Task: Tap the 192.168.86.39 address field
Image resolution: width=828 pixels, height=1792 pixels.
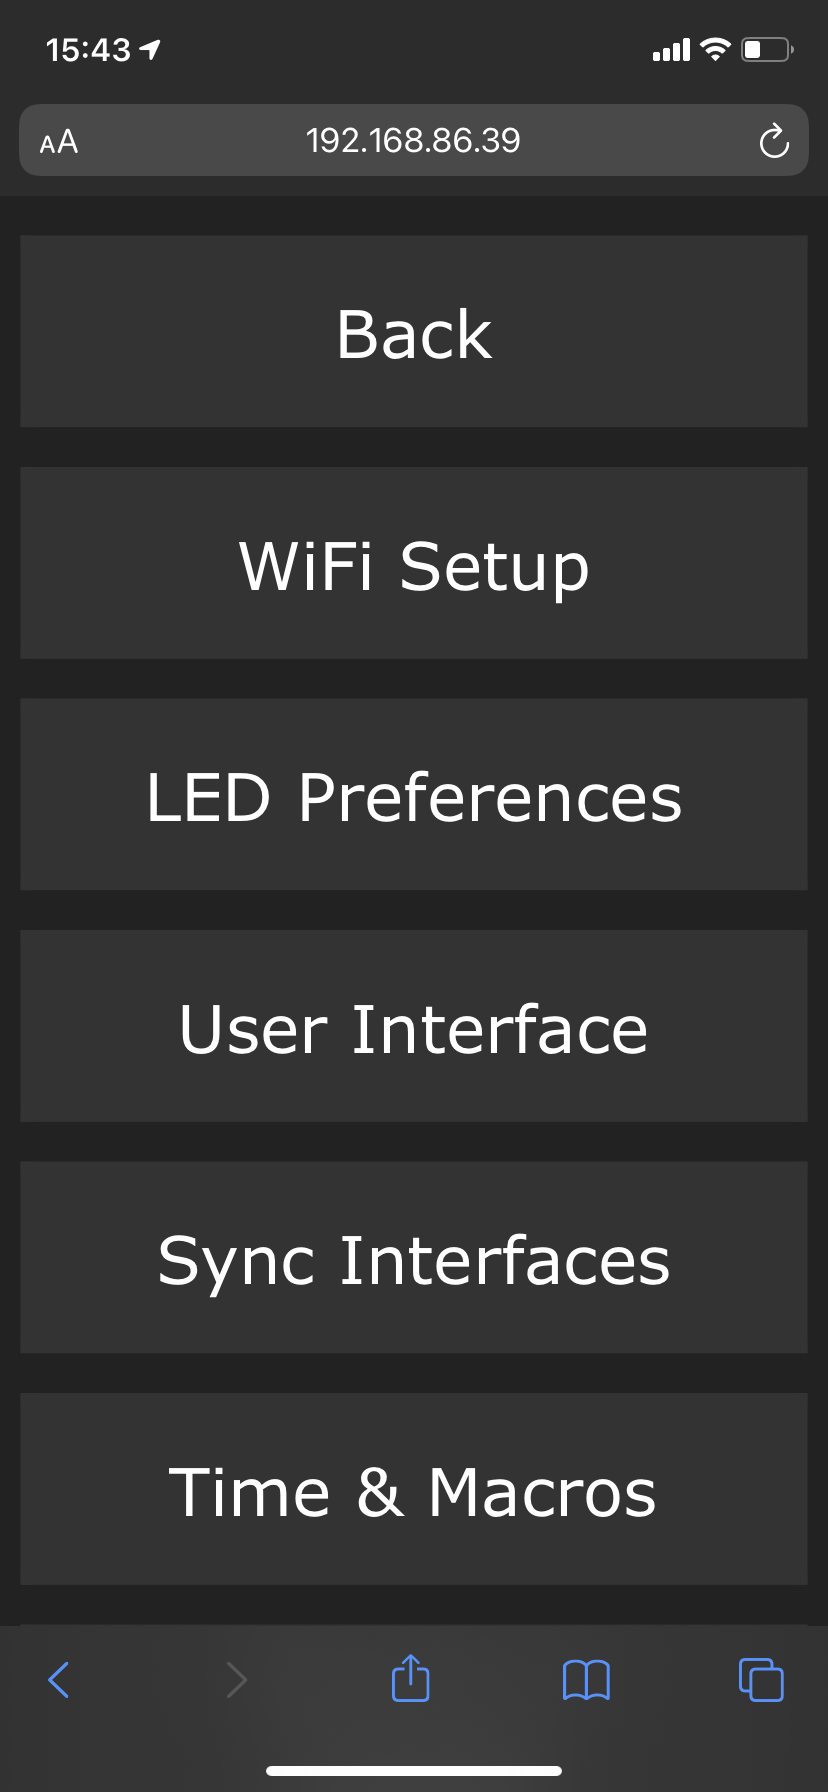Action: (413, 141)
